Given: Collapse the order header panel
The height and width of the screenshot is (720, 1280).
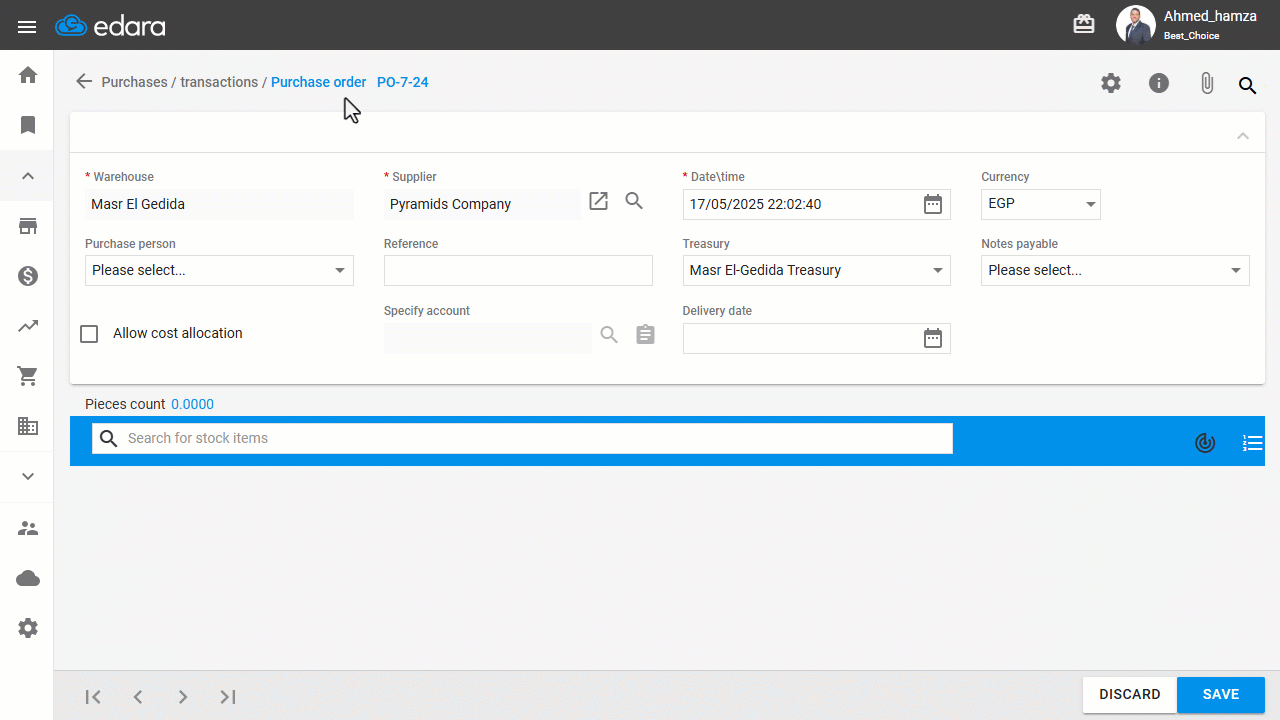Looking at the screenshot, I should click(x=1243, y=135).
